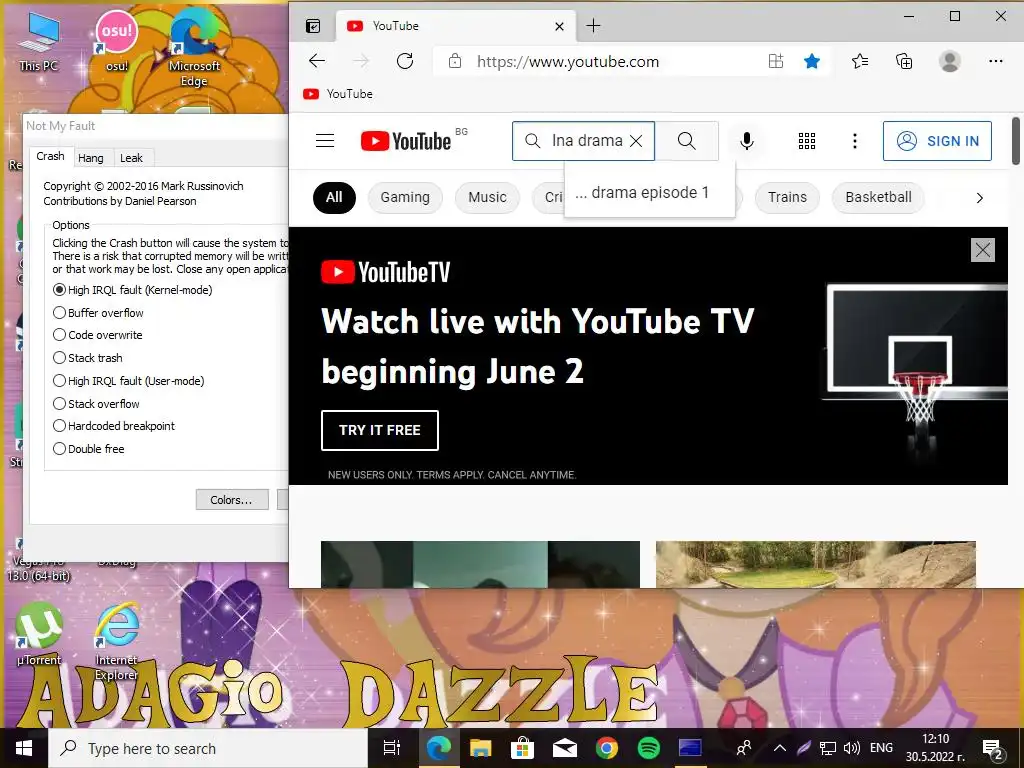The width and height of the screenshot is (1024, 768).
Task: Choose the drama episode 1 search suggestion
Action: tap(650, 193)
